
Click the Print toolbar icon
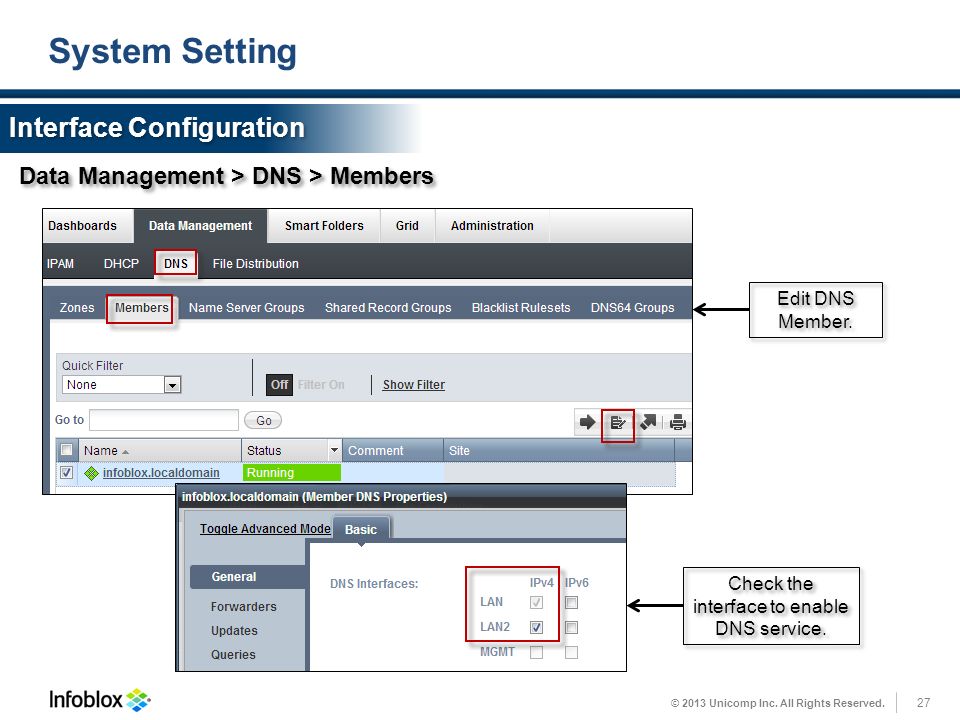(678, 422)
